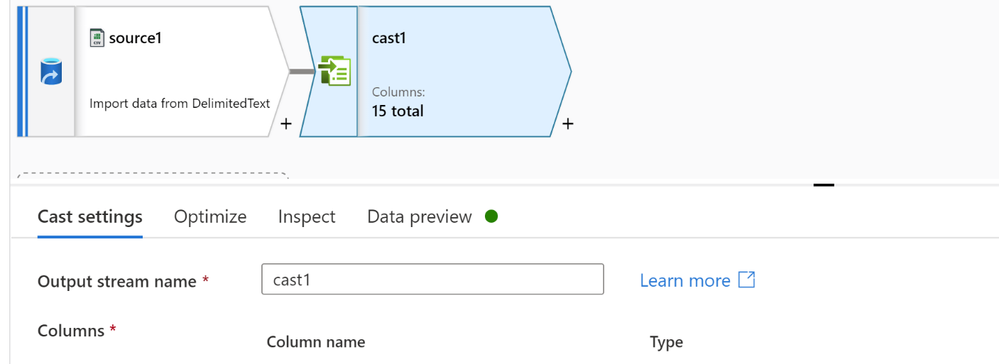Click the Type column header
The image size is (999, 364).
(666, 342)
